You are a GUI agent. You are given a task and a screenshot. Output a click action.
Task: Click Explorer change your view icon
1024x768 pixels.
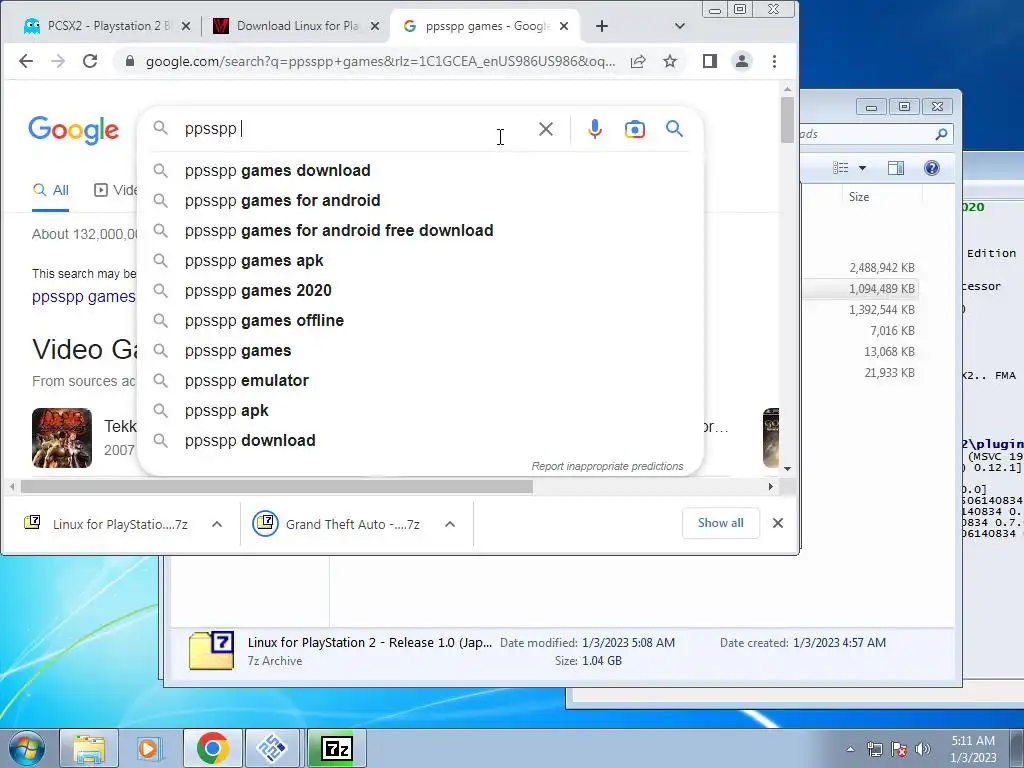tap(840, 168)
